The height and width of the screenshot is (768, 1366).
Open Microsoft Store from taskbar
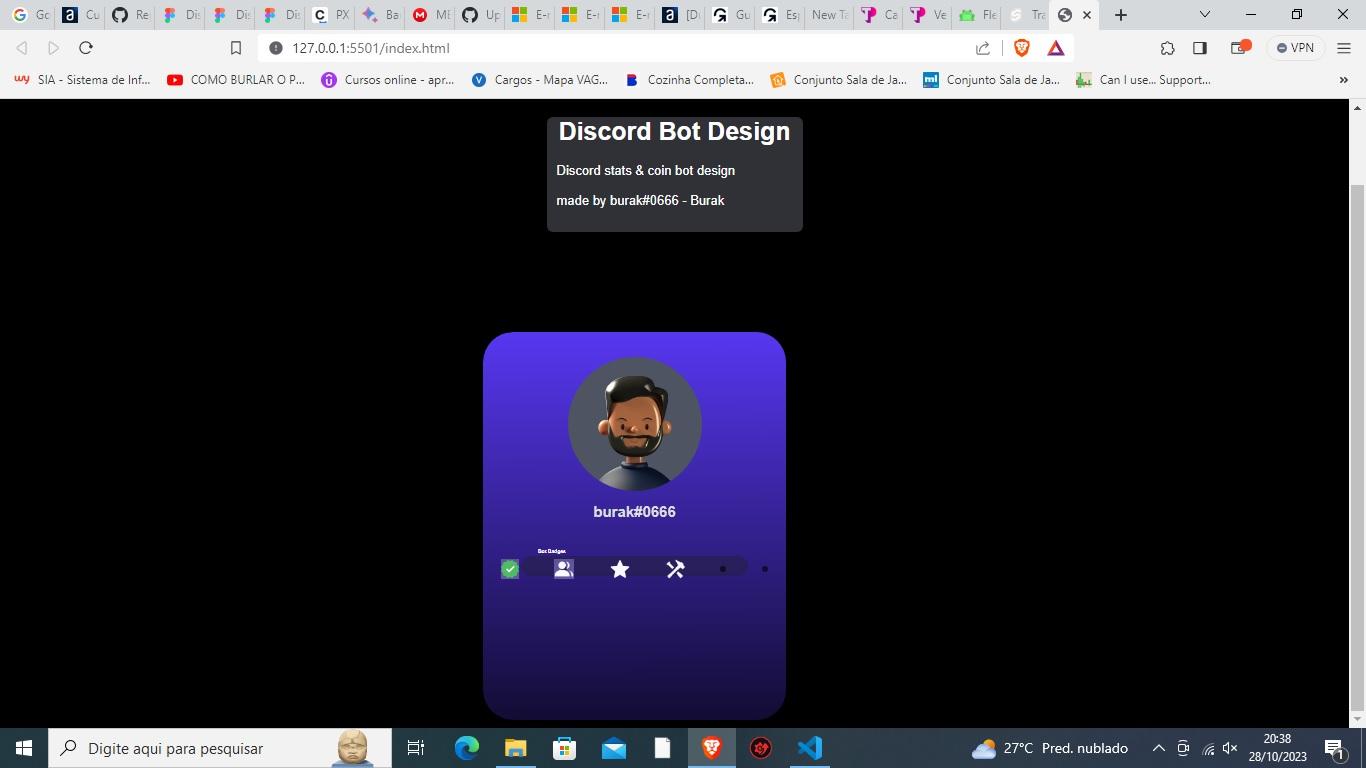click(564, 748)
